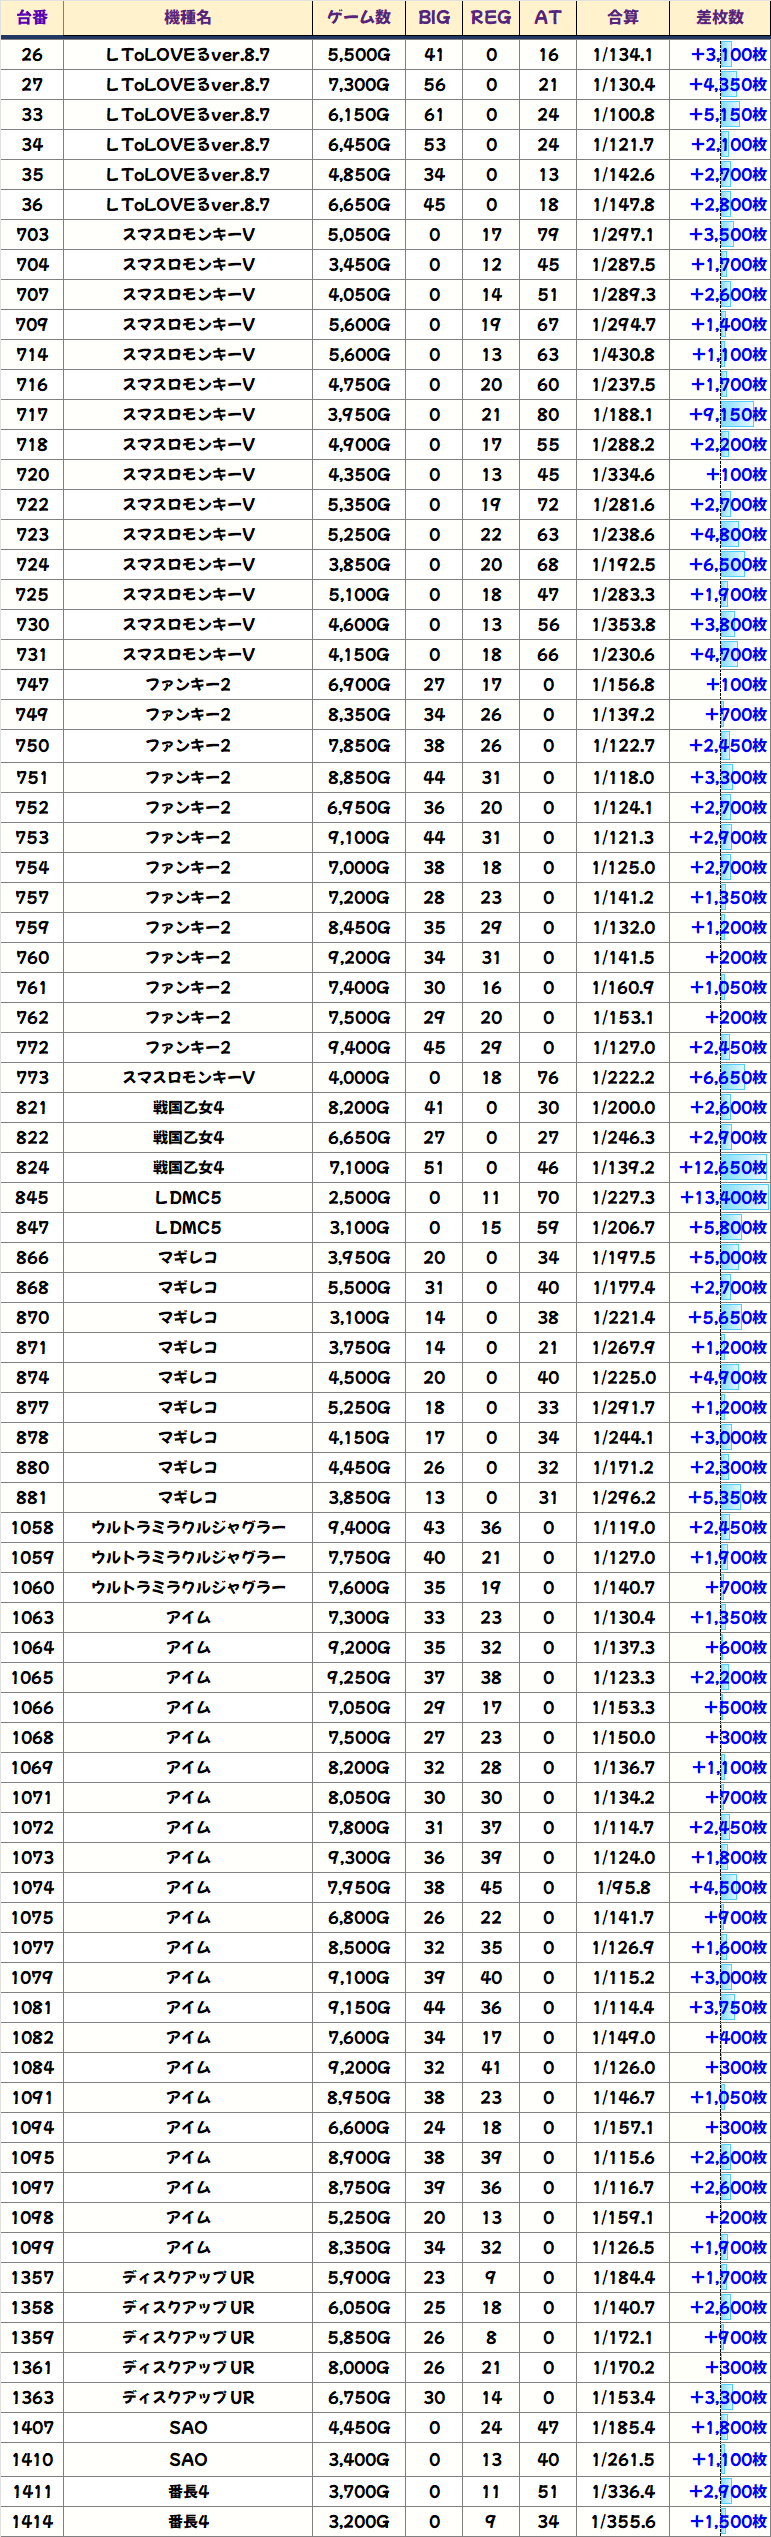
Task: Click the 9,400G cell in row 772
Action: [x=359, y=1048]
